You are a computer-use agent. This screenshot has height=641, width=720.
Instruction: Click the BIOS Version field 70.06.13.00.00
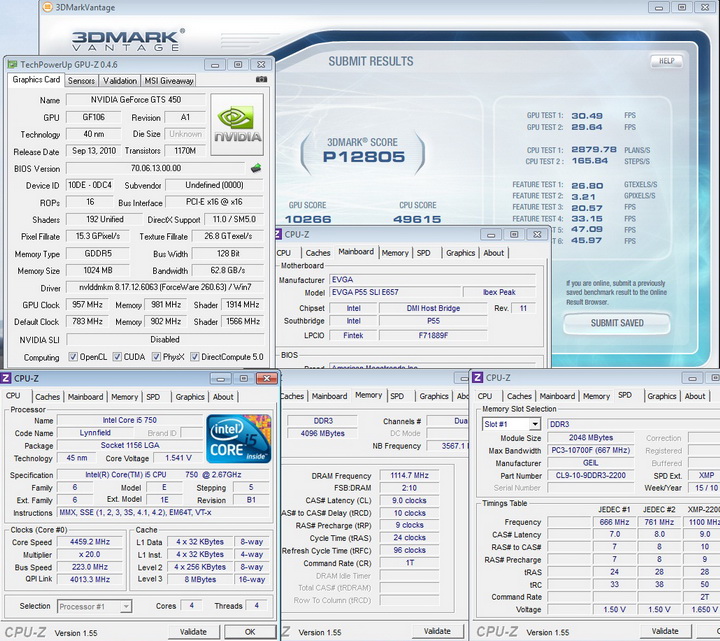tap(156, 169)
